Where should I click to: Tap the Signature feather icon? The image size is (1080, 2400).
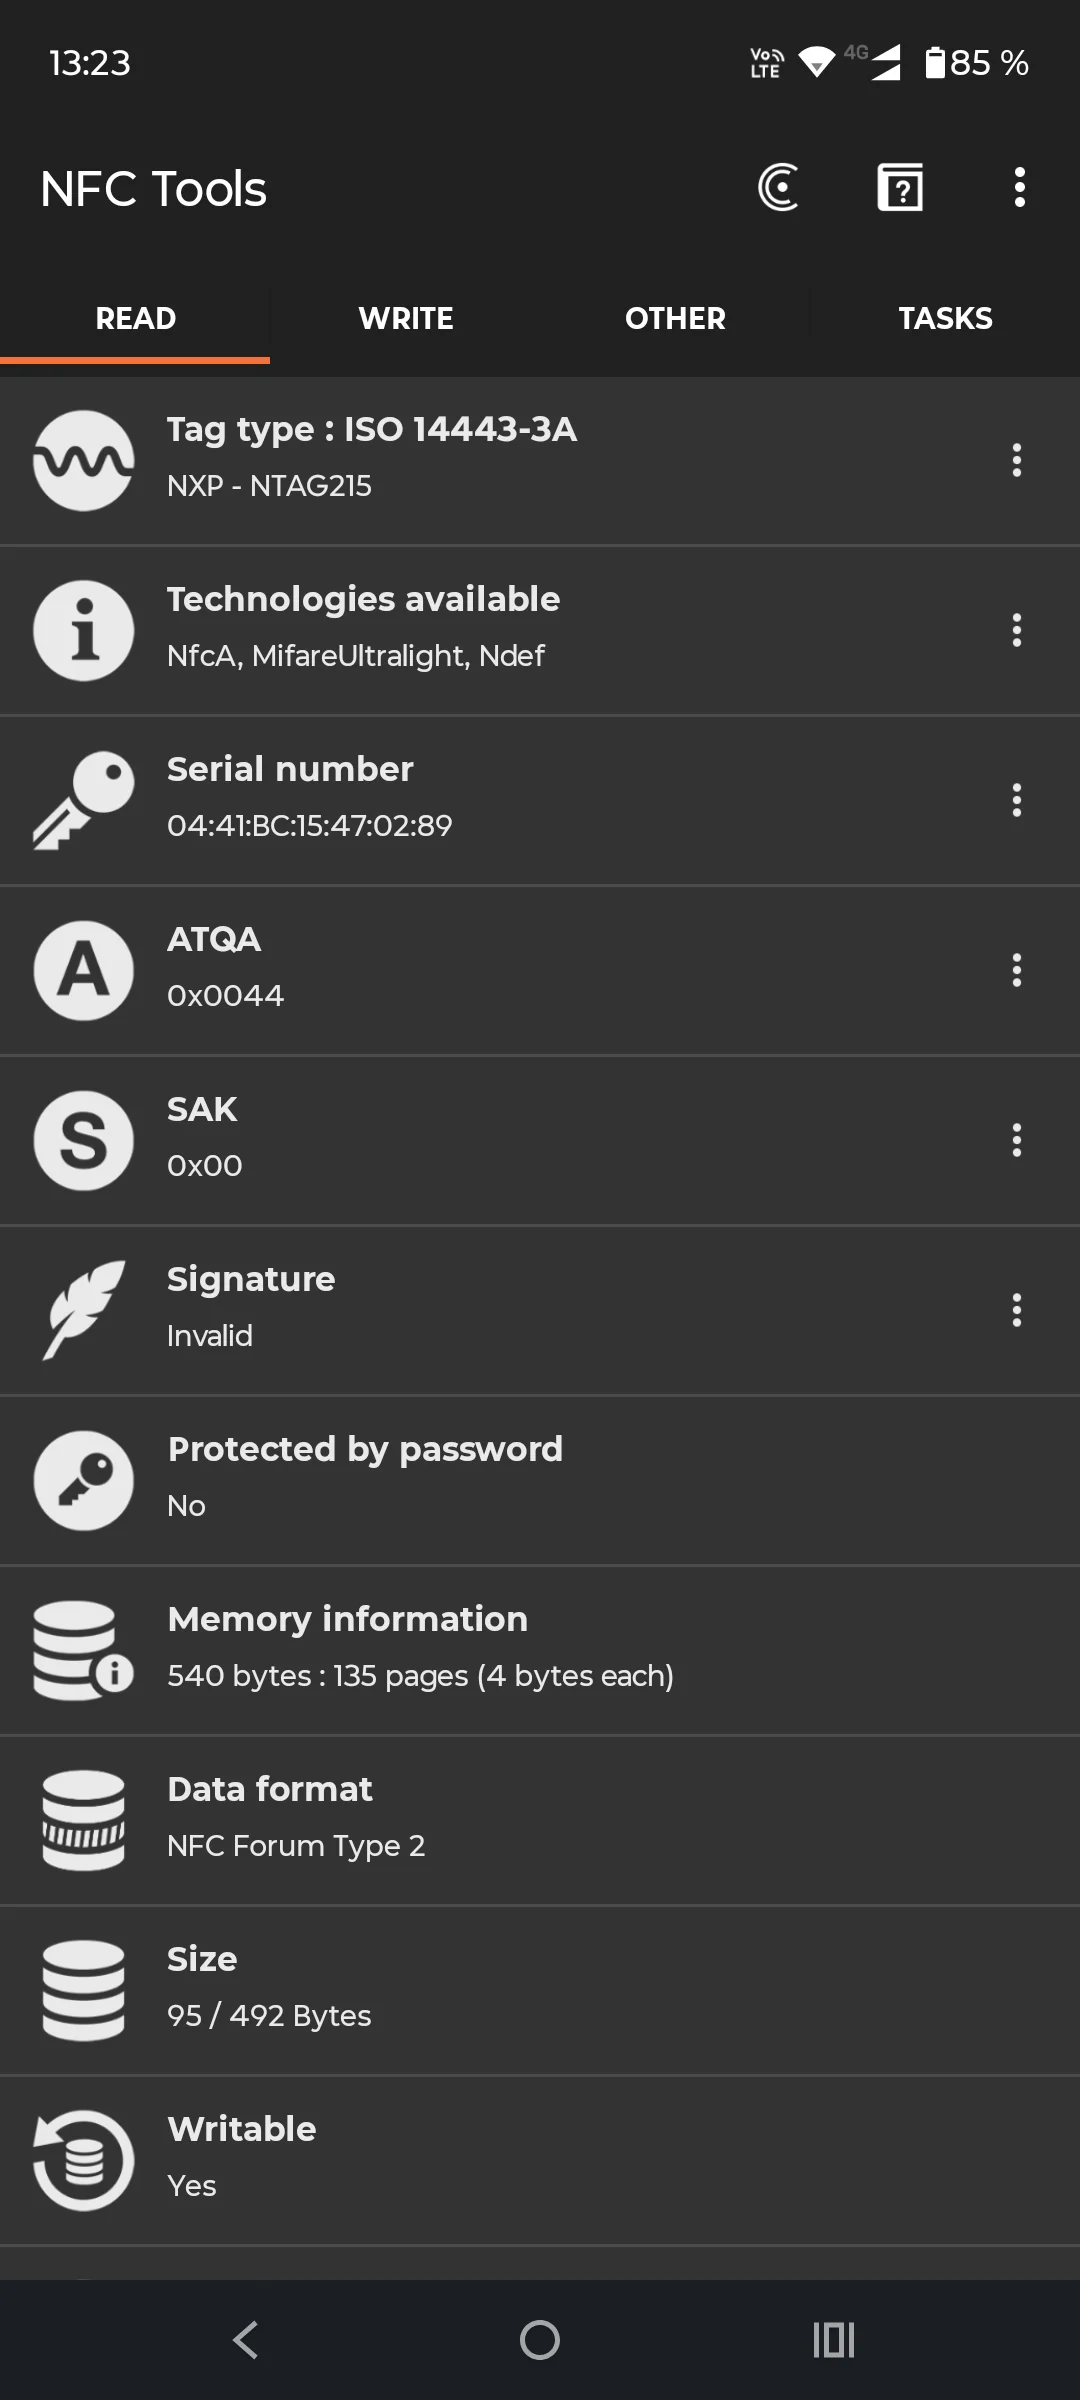84,1310
